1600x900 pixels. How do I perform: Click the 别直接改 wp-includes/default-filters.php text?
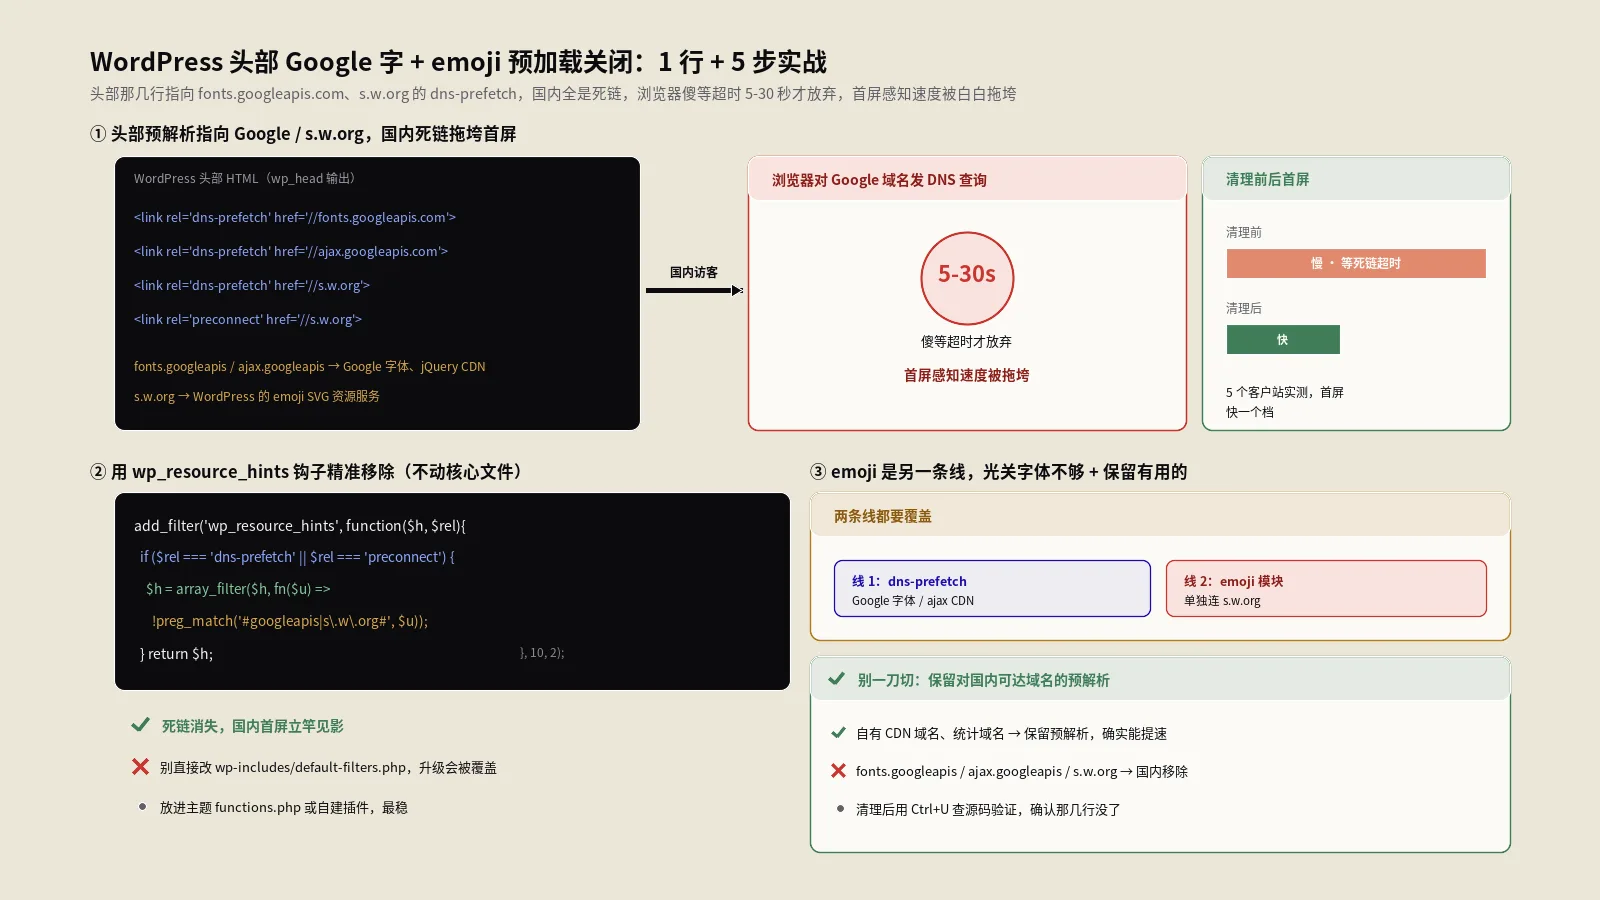(x=328, y=768)
